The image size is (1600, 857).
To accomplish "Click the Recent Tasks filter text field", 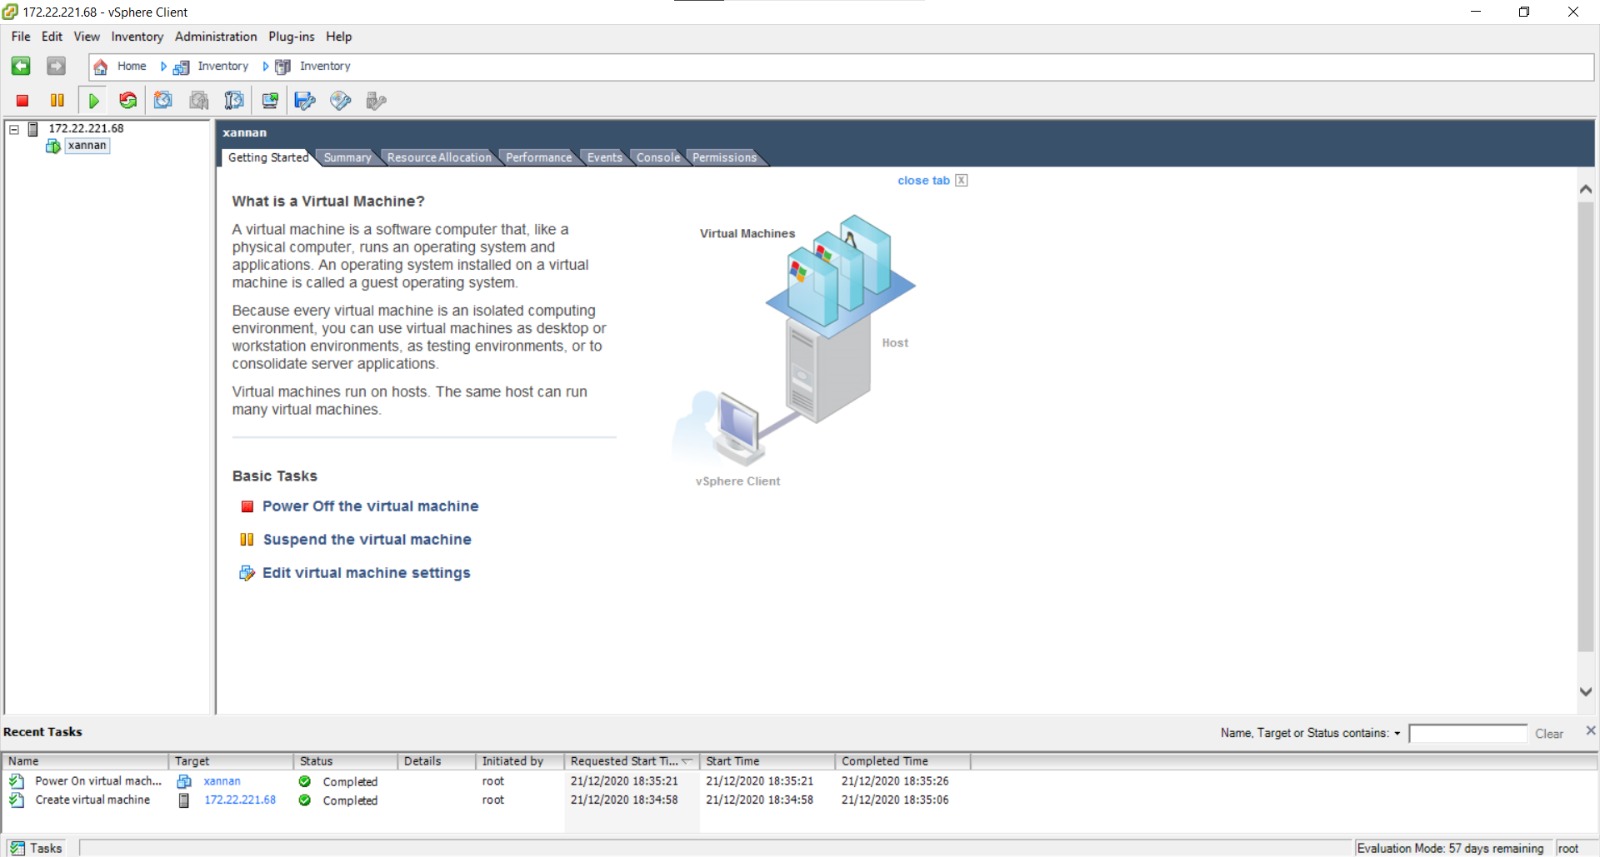I will click(1467, 734).
